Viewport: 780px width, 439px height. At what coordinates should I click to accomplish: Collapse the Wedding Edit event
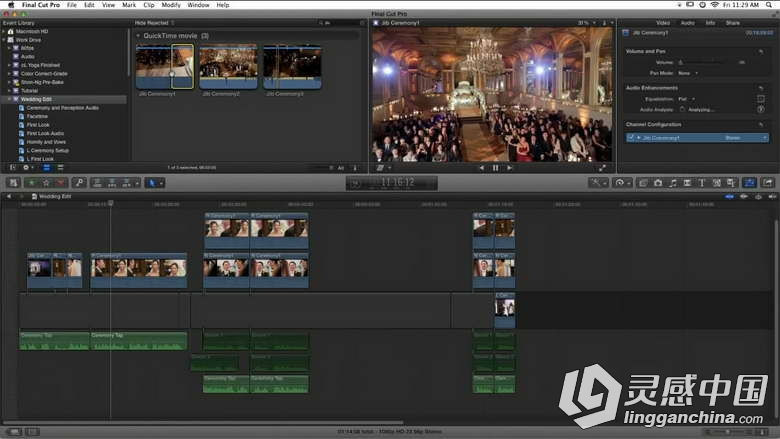click(9, 99)
